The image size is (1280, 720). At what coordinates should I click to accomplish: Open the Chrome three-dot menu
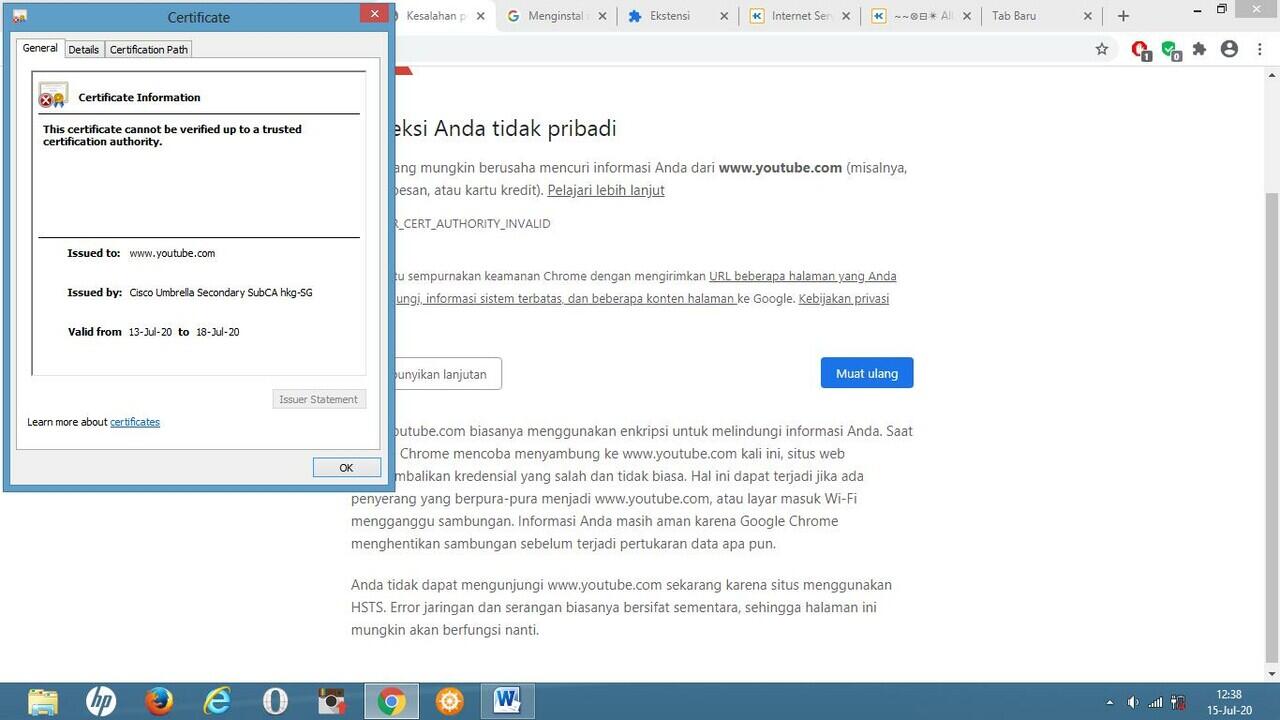coord(1260,48)
